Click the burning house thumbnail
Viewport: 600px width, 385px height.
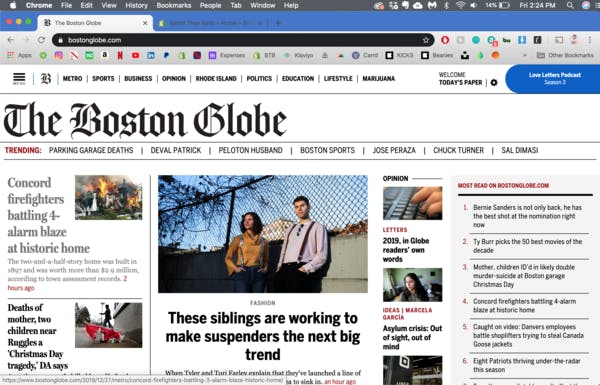tap(109, 197)
